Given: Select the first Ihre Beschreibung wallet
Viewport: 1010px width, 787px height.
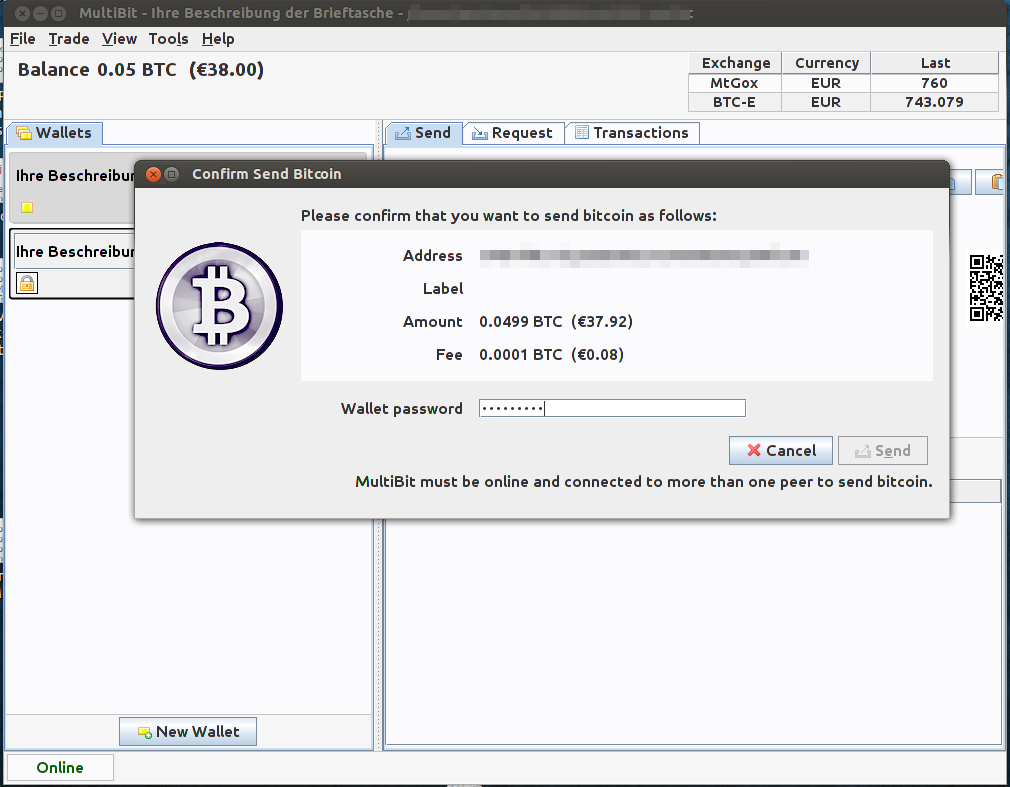Looking at the screenshot, I should tap(72, 188).
